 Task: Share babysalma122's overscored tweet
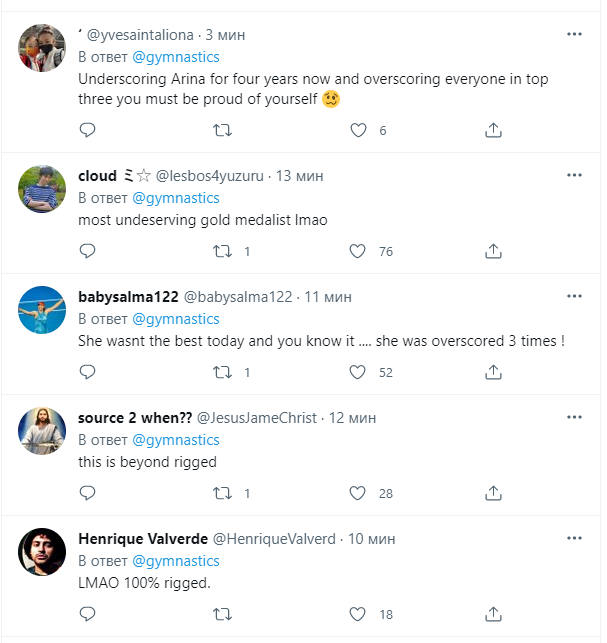click(x=493, y=372)
